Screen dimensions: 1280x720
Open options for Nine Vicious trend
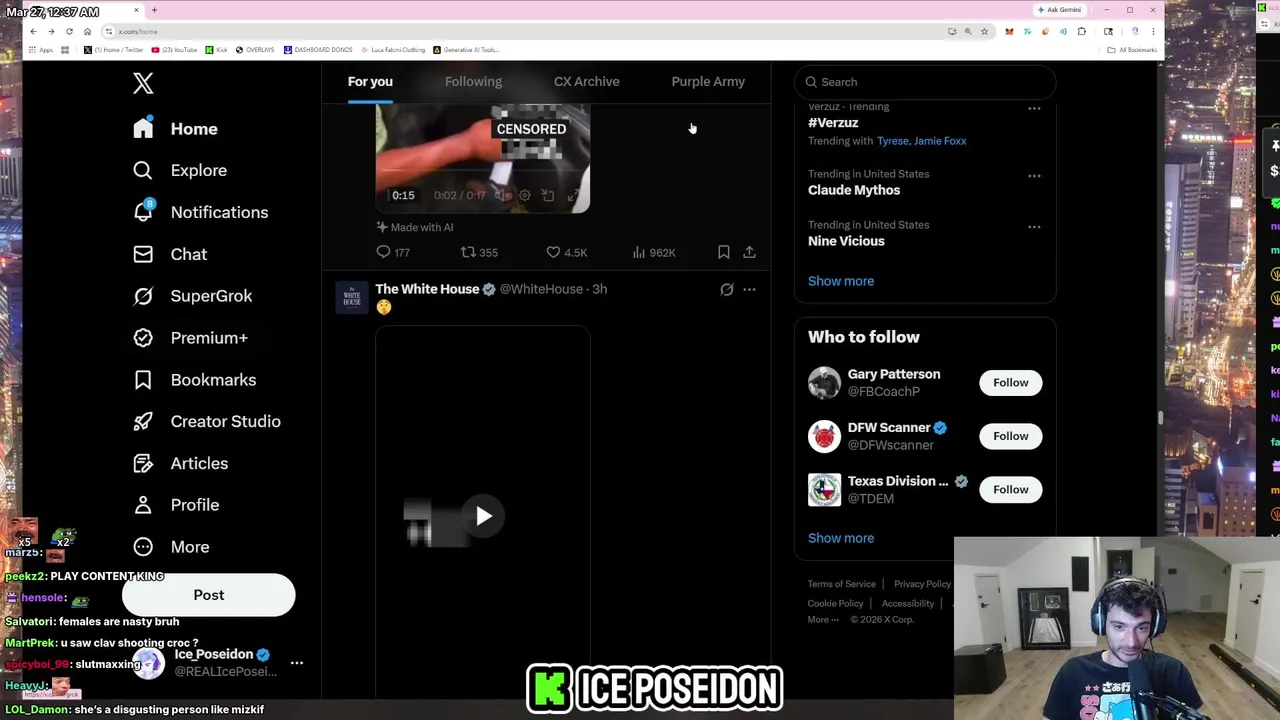tap(1034, 227)
